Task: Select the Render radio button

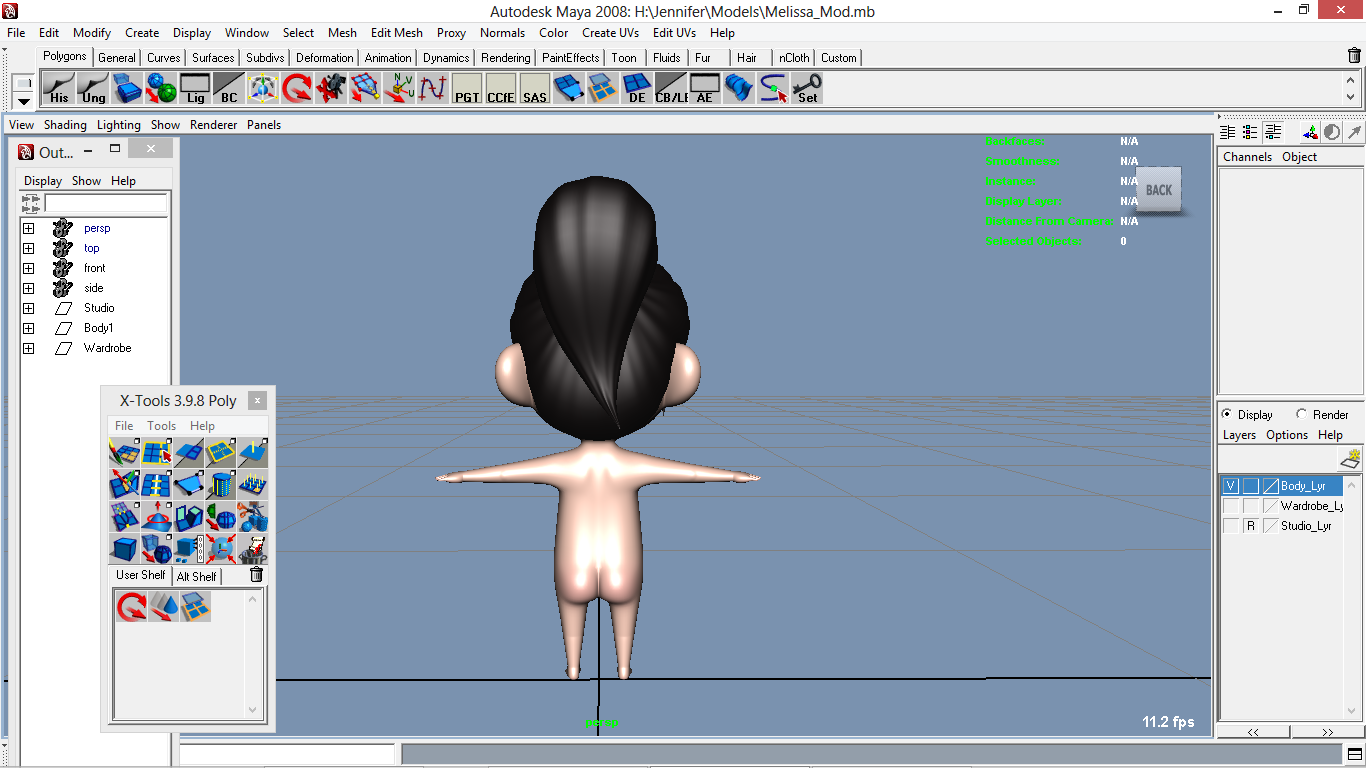Action: click(x=1301, y=414)
